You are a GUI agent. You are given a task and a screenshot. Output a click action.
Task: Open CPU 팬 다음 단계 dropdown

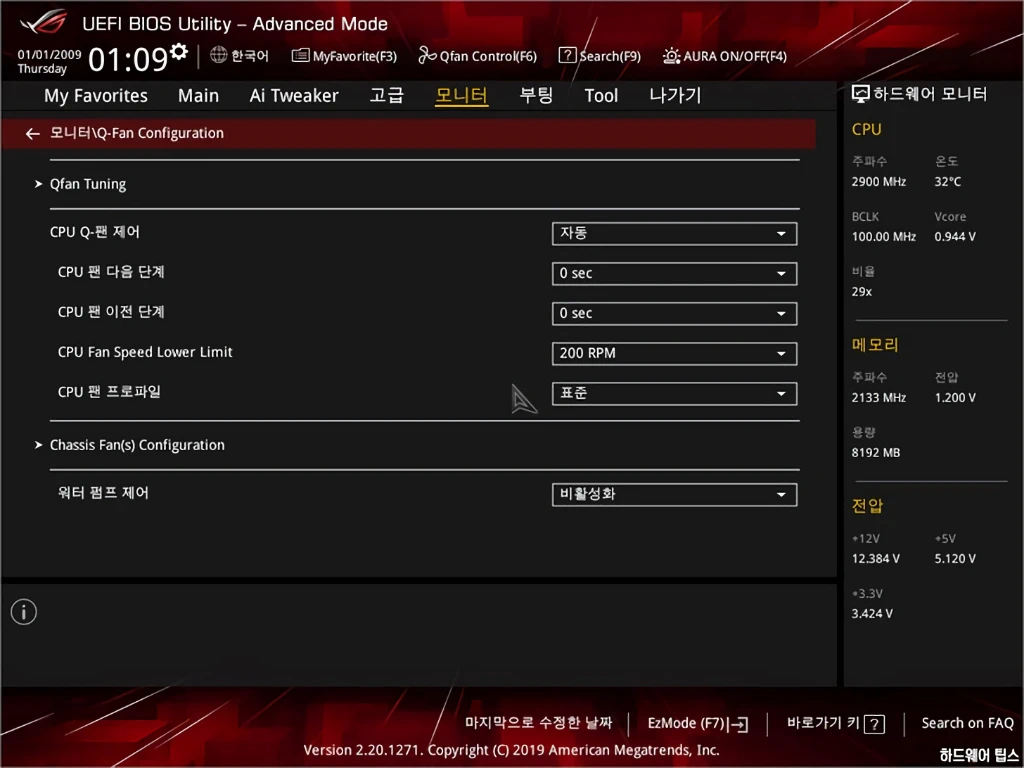tap(675, 274)
